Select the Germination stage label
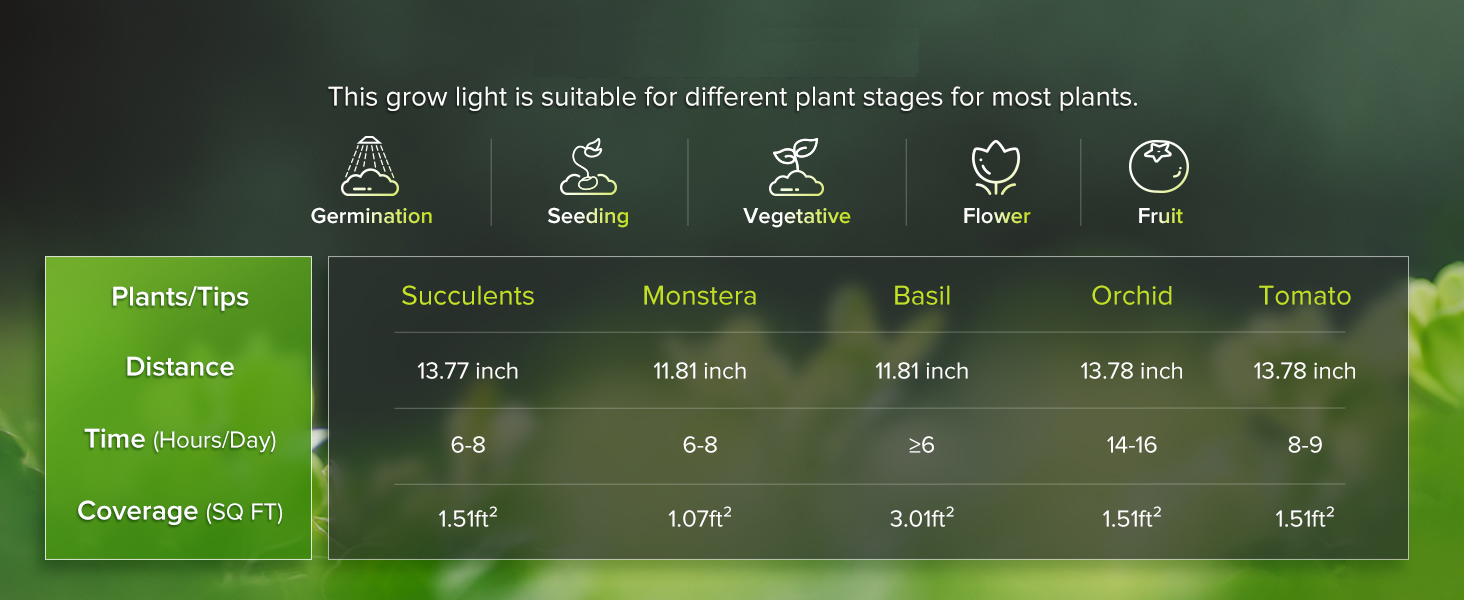 click(x=371, y=216)
